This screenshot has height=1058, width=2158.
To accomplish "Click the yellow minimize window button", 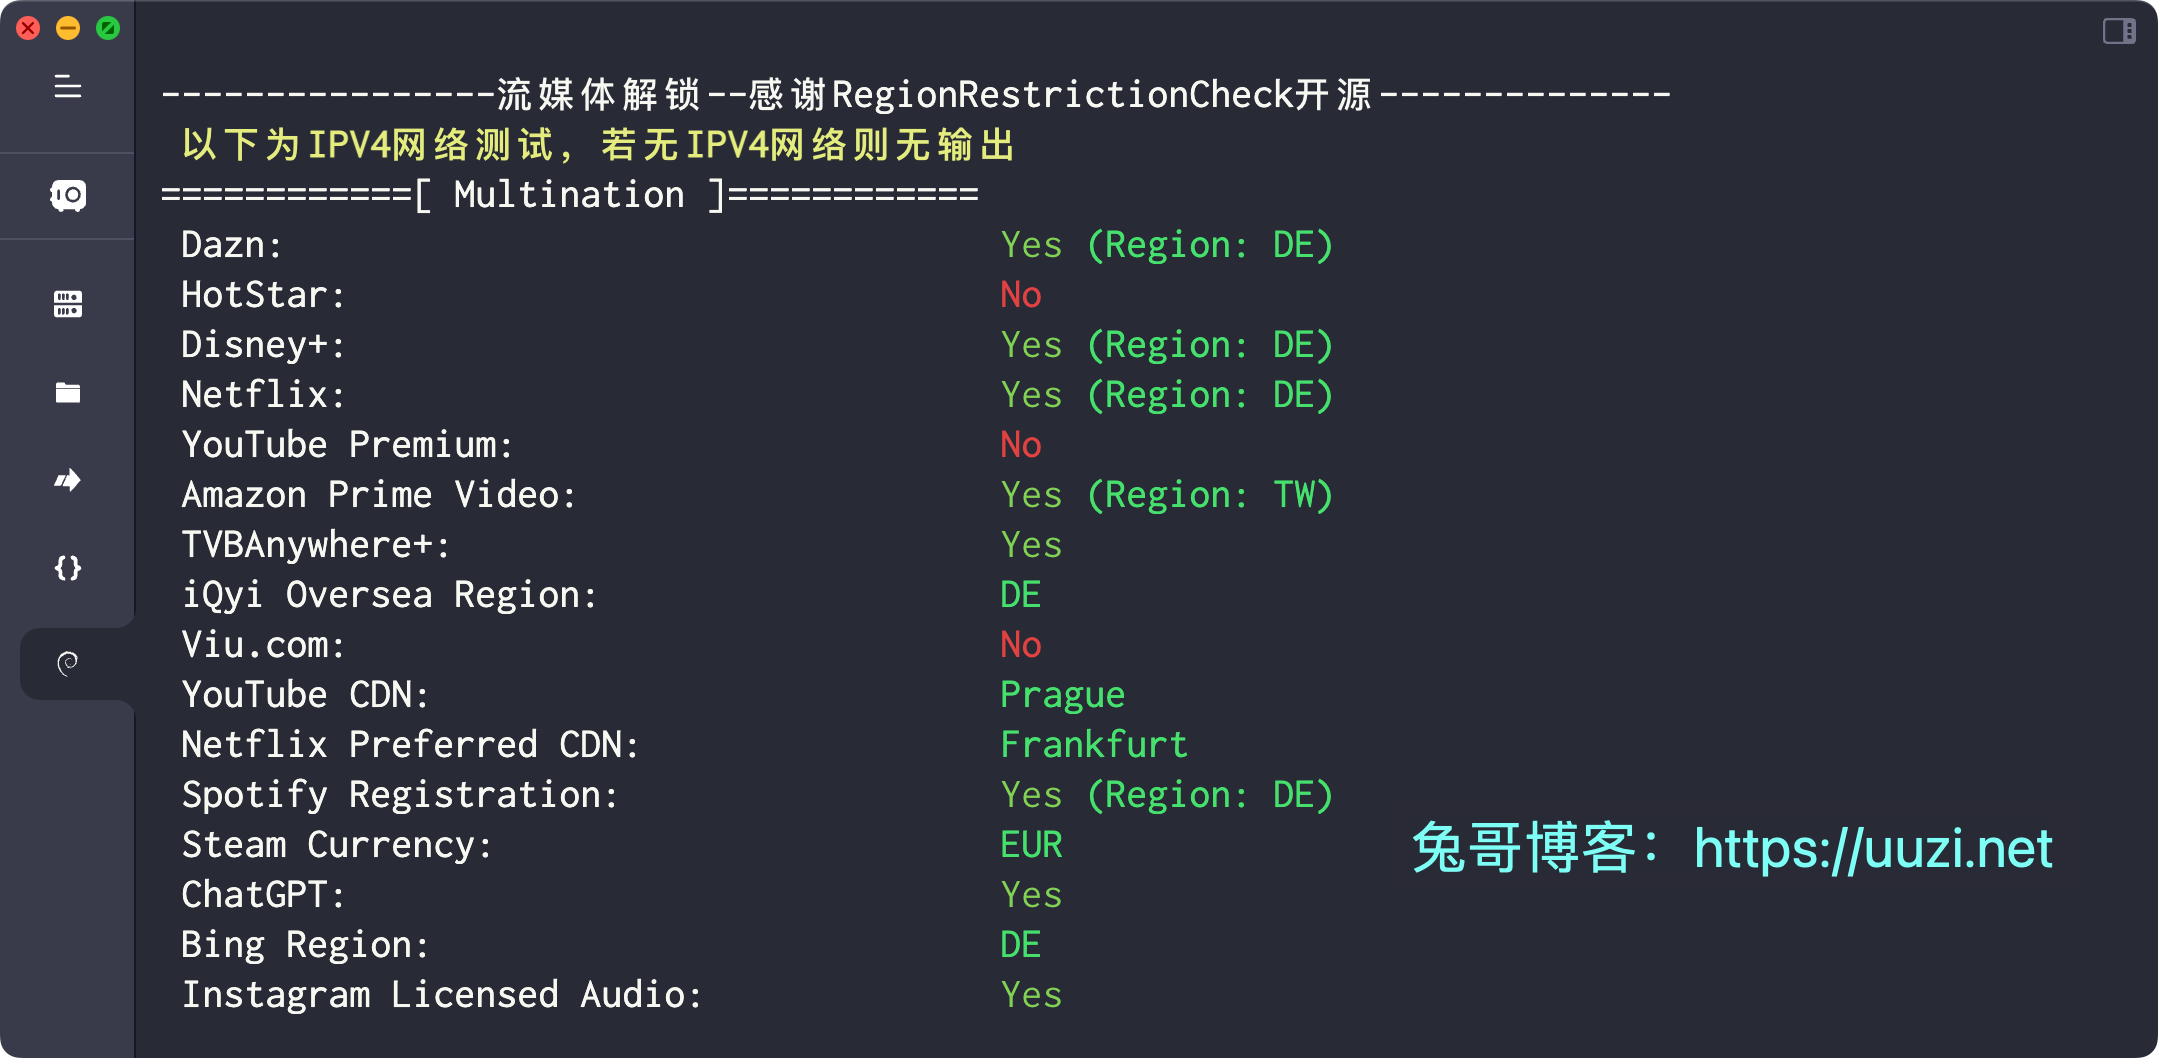I will coord(68,28).
